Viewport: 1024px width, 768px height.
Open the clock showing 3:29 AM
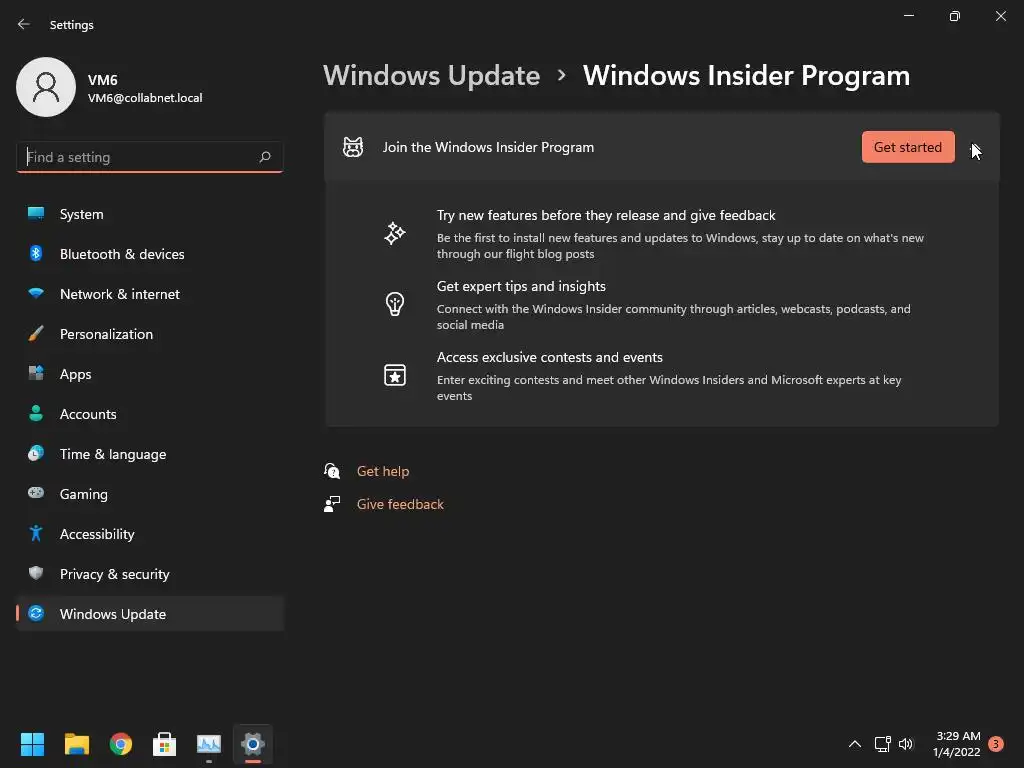957,744
